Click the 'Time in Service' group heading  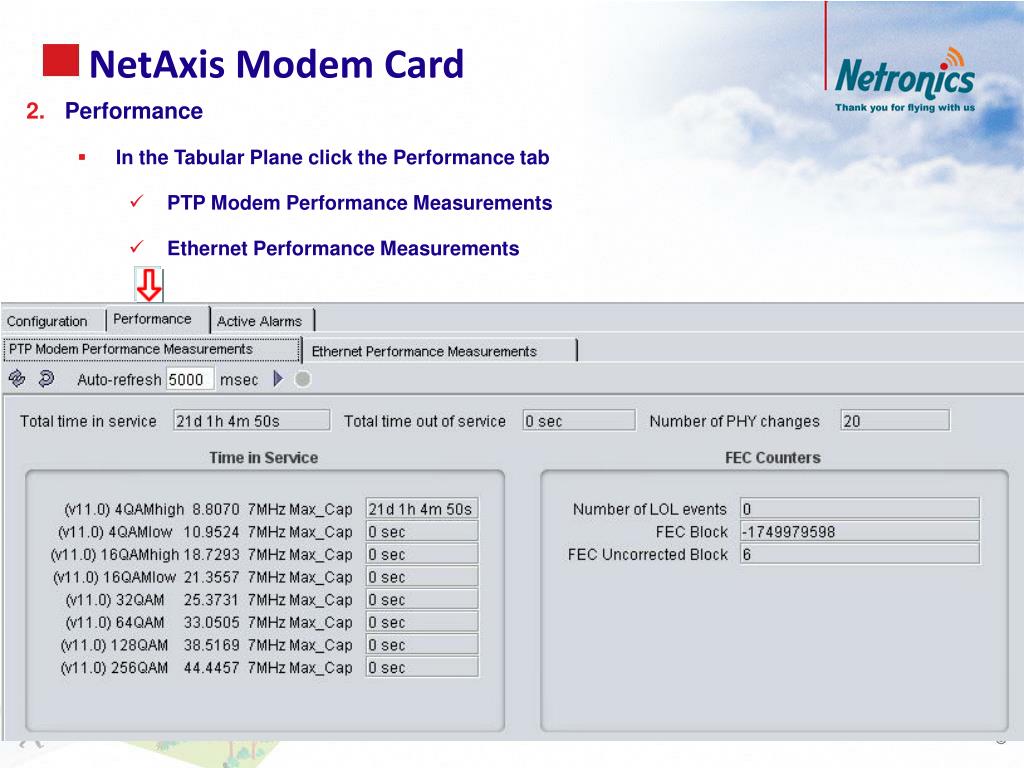click(x=264, y=458)
